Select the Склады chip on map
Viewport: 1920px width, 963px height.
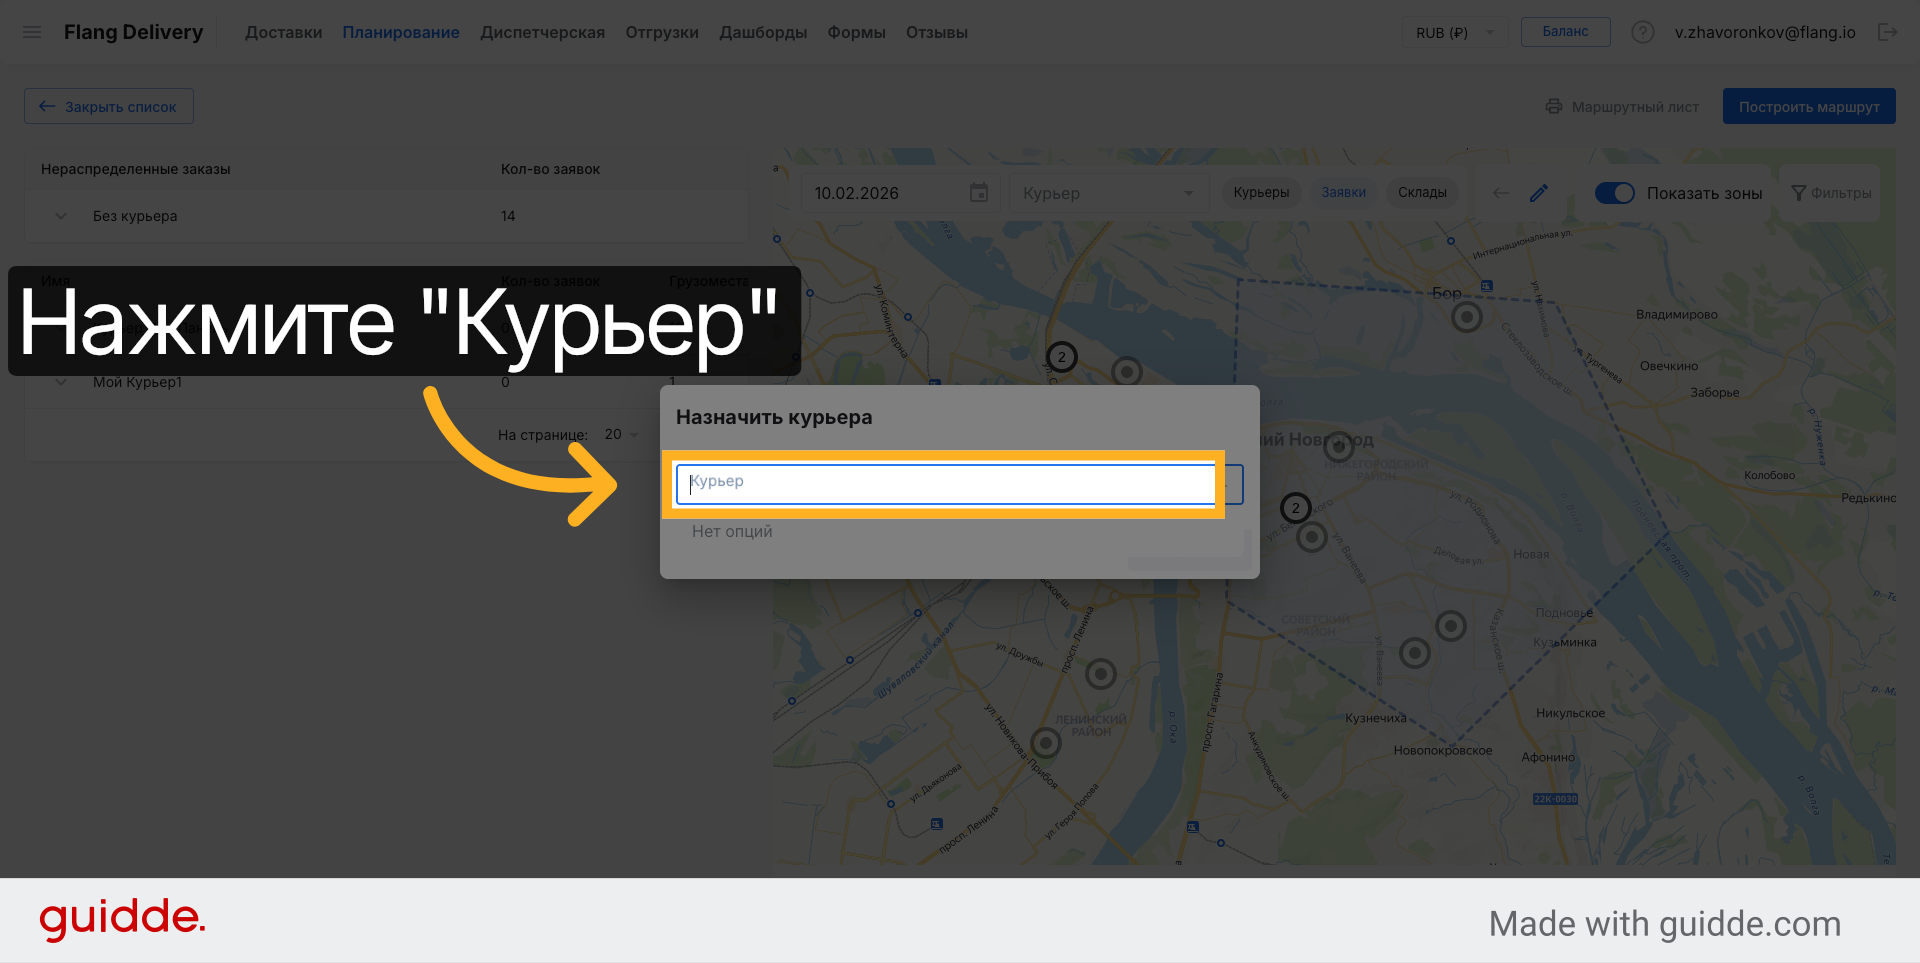pos(1422,193)
